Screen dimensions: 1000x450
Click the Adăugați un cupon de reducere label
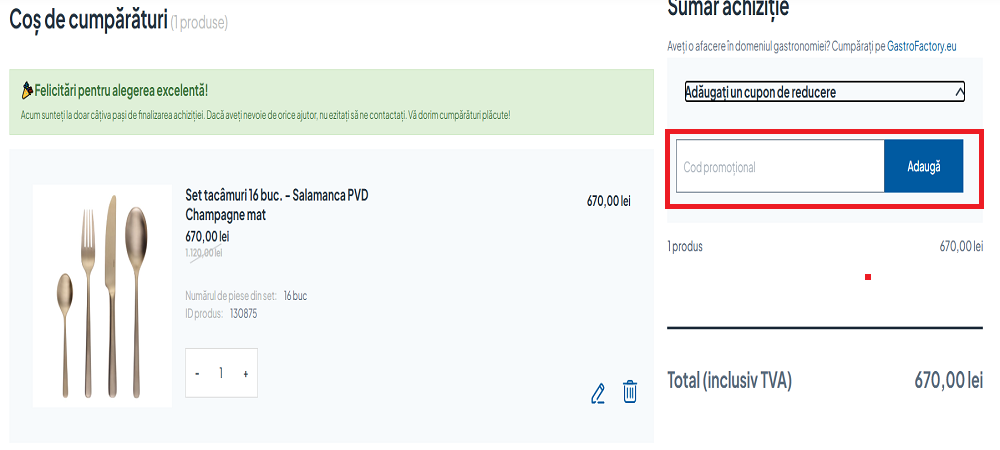click(x=760, y=92)
